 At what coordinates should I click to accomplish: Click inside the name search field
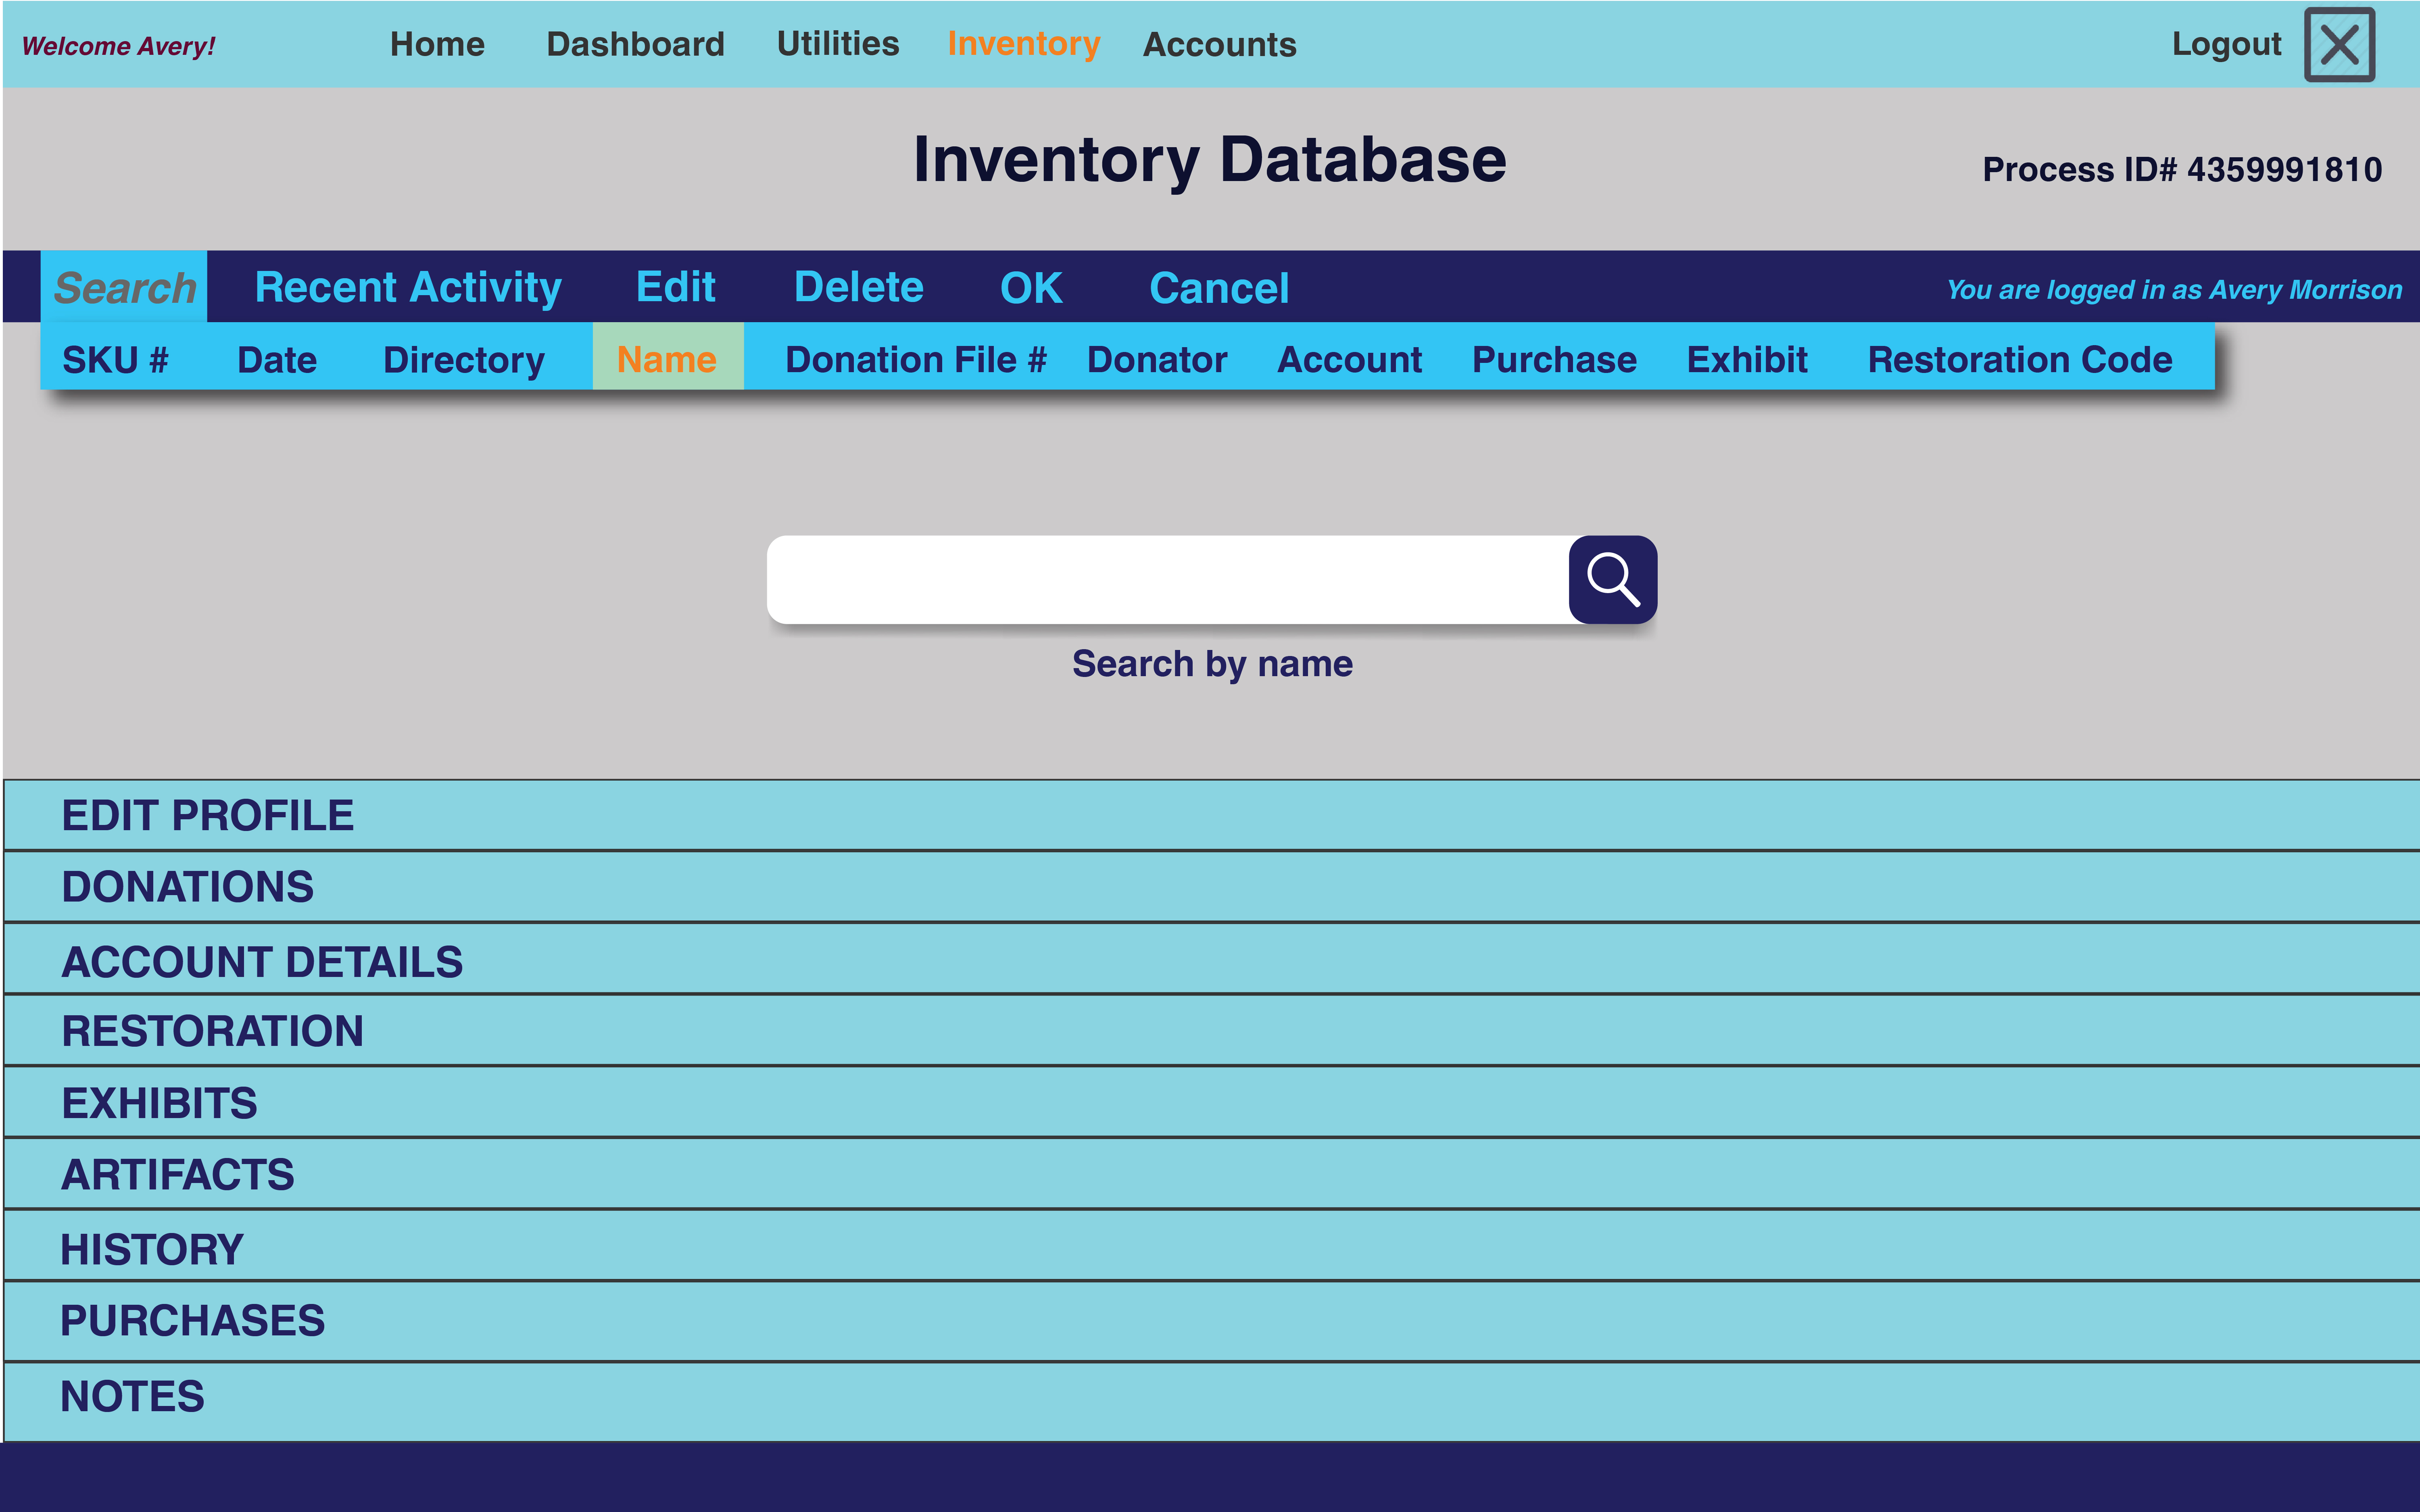(1166, 579)
